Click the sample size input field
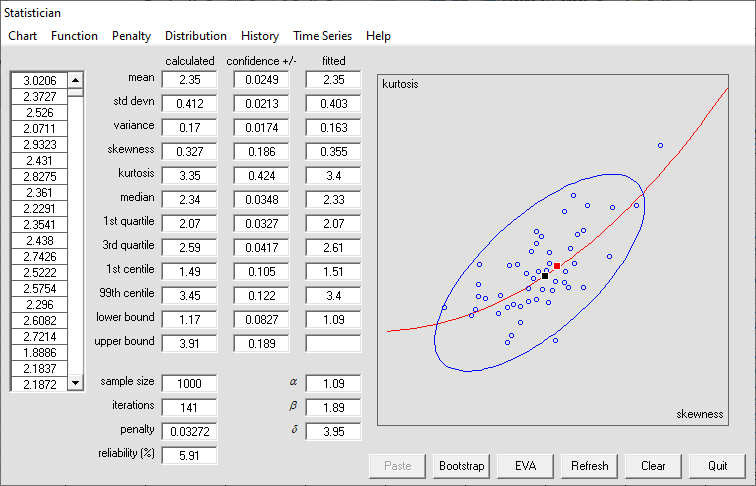This screenshot has width=756, height=486. 189,384
